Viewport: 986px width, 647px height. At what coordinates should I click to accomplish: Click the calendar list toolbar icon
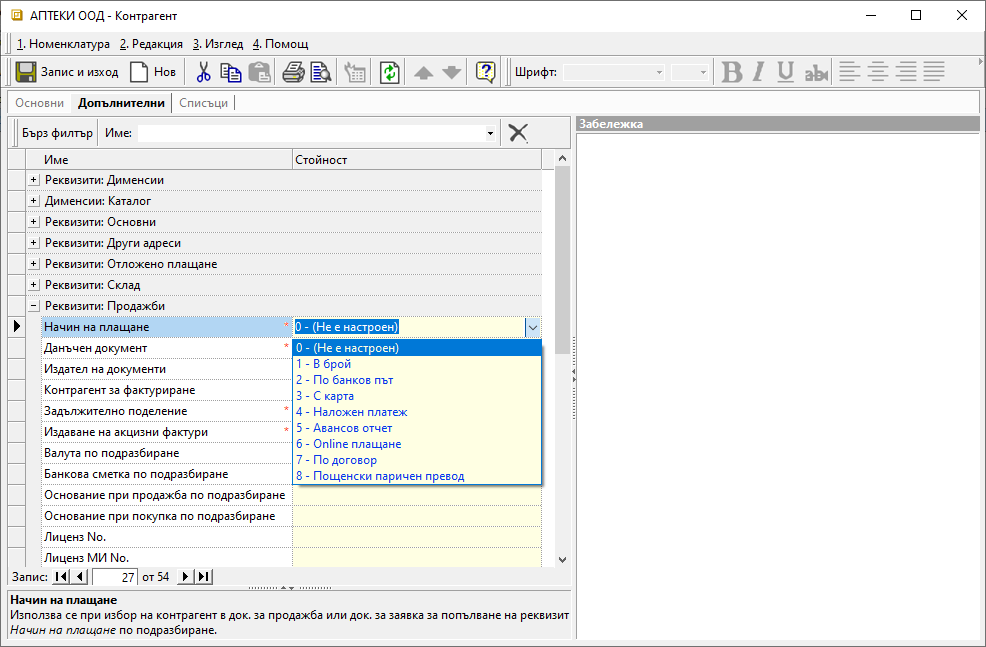[x=355, y=72]
